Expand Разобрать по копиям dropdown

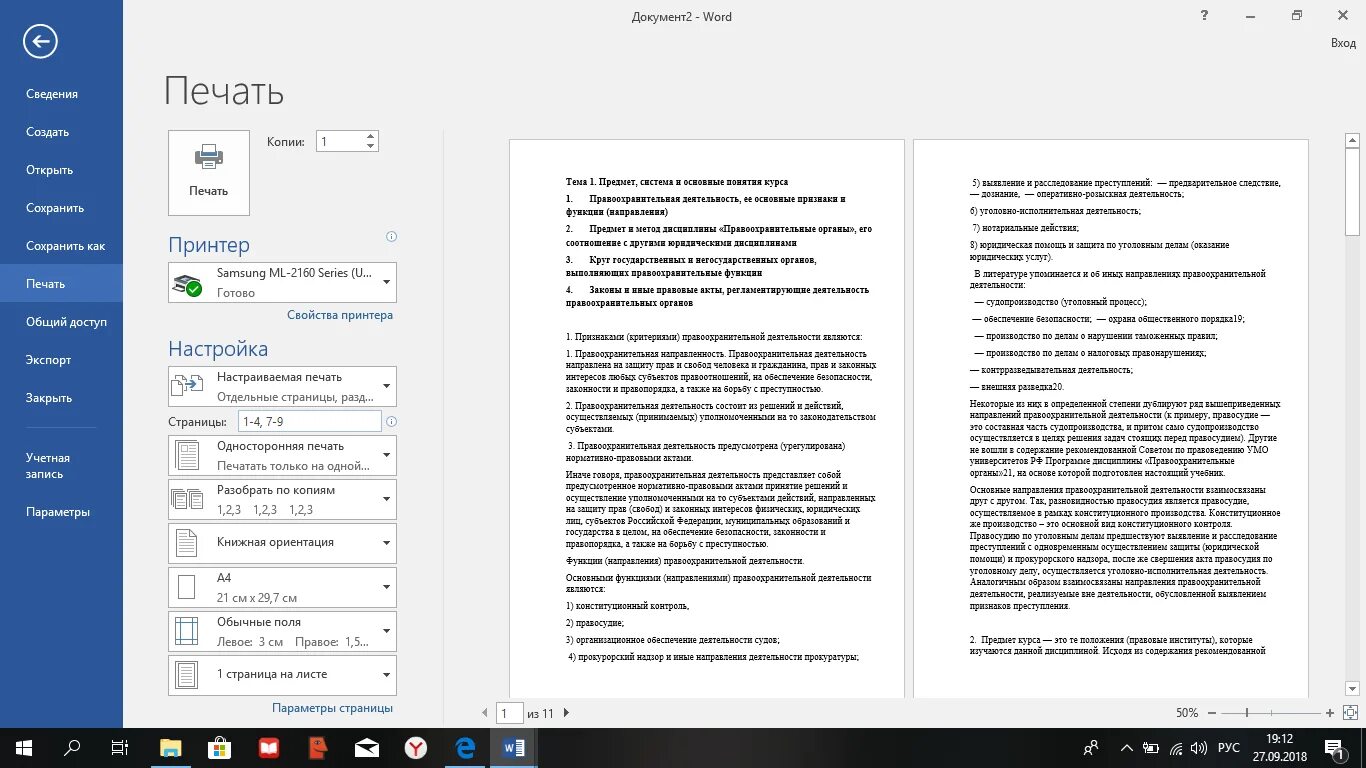(x=283, y=499)
